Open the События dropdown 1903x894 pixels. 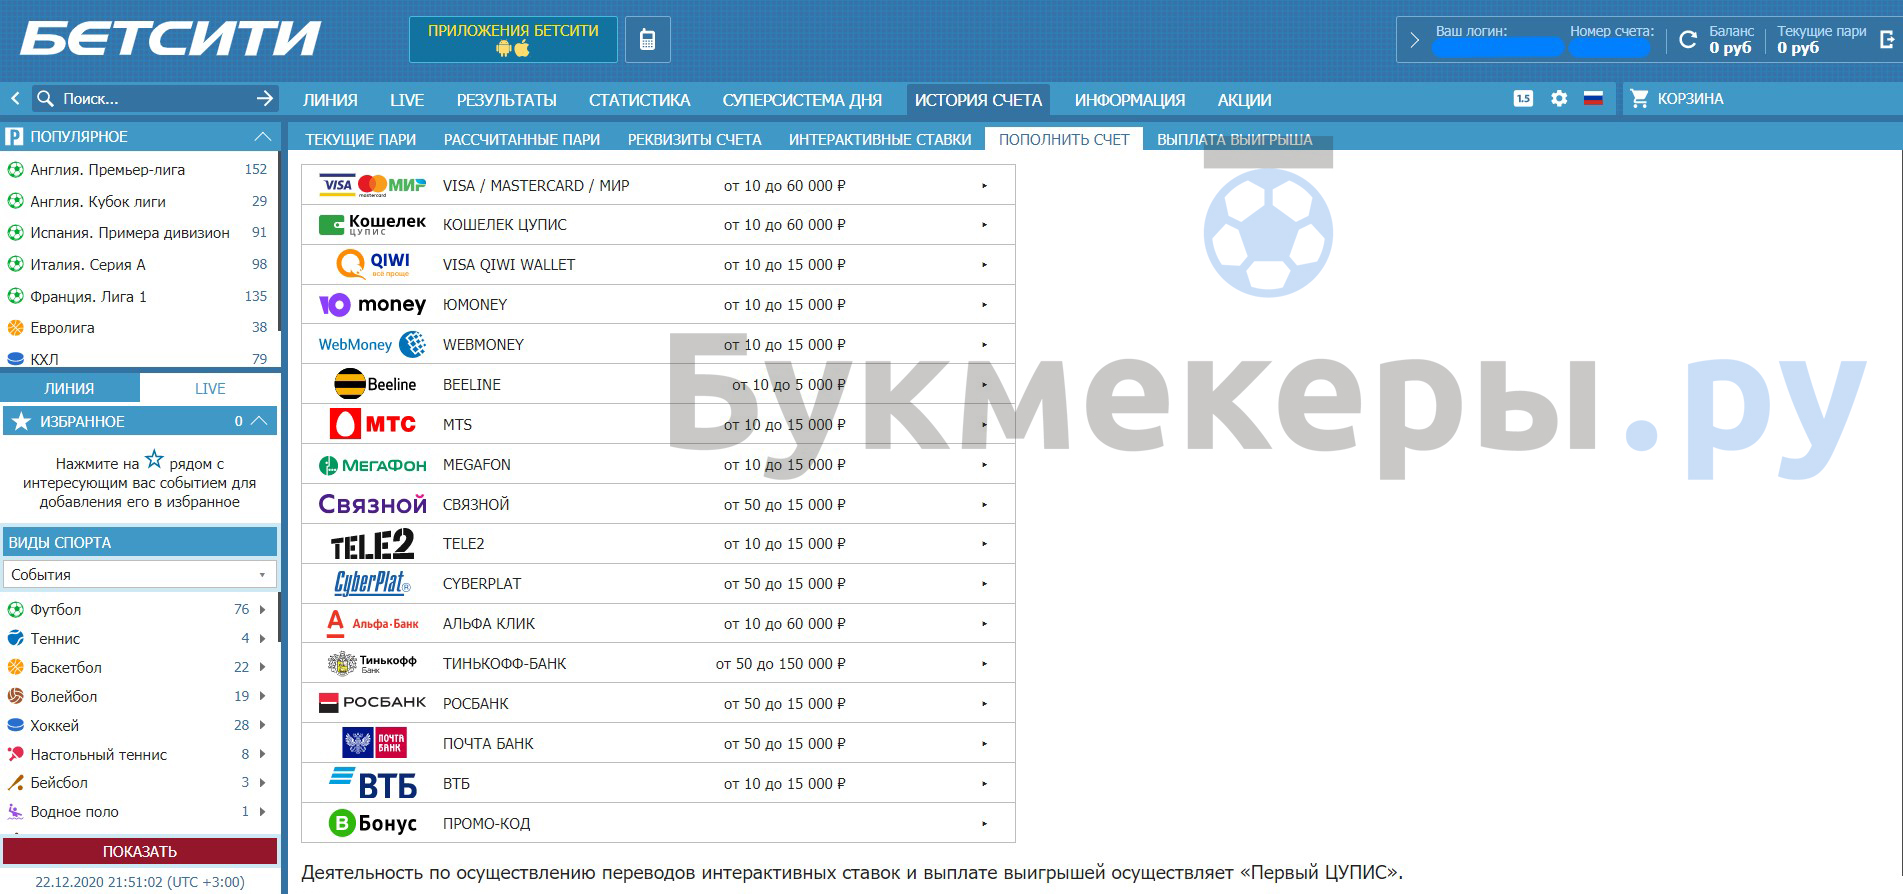(x=139, y=574)
